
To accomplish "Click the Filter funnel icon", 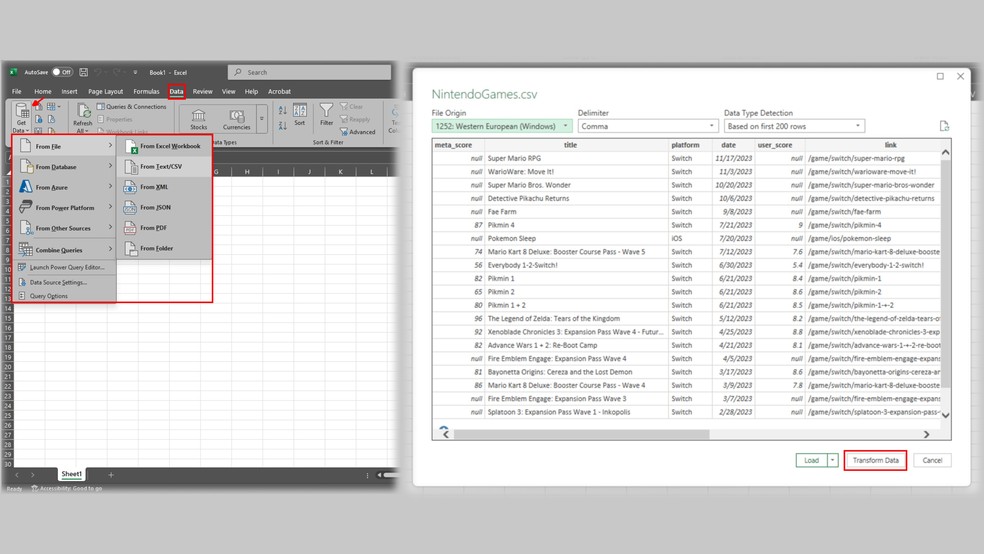I will [x=326, y=115].
